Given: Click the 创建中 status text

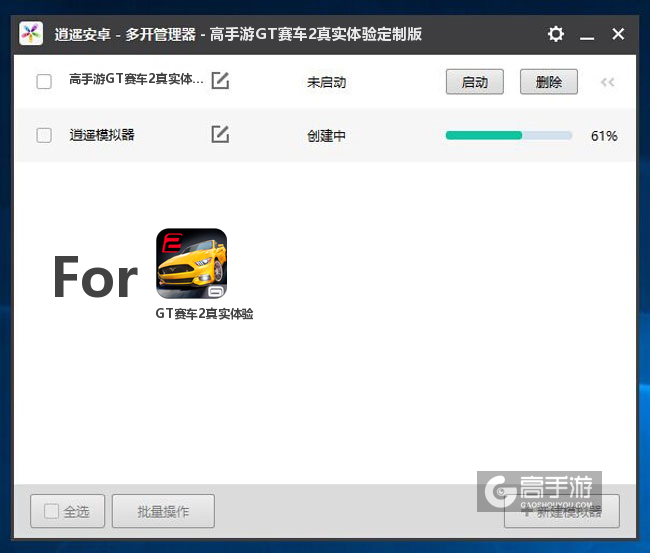Looking at the screenshot, I should (326, 136).
